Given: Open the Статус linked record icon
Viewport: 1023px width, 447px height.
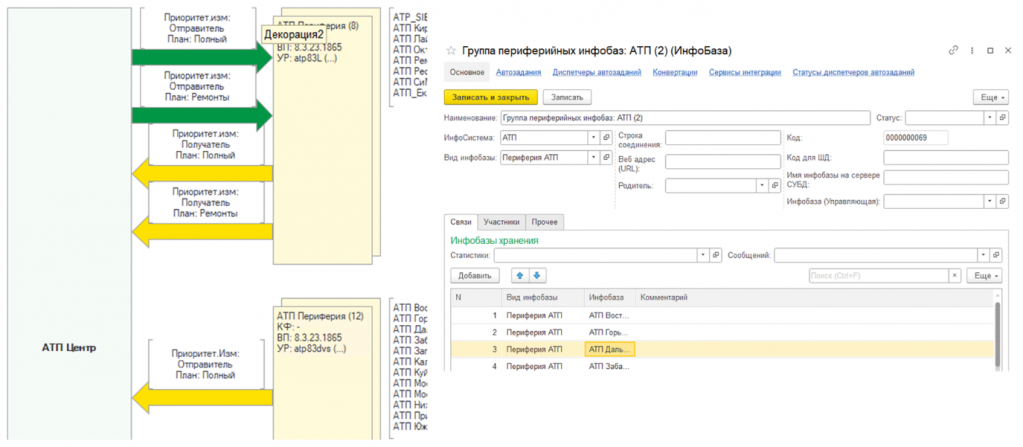Looking at the screenshot, I should (1003, 117).
